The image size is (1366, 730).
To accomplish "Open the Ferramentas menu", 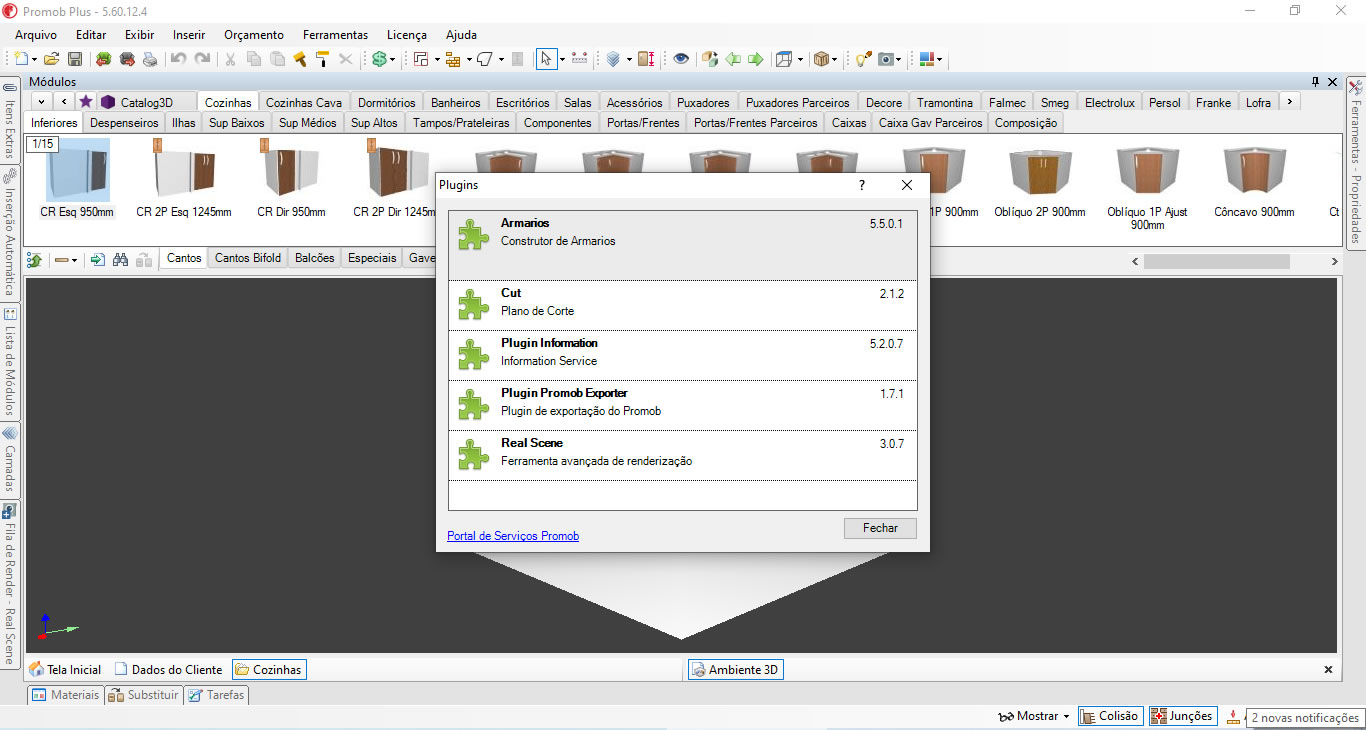I will tap(335, 34).
